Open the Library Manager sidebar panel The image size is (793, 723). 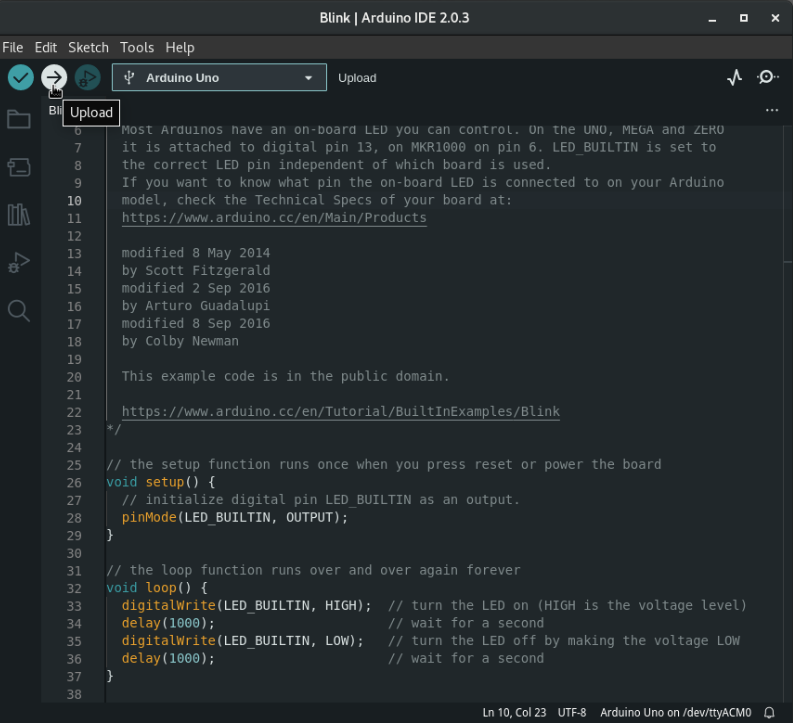pyautogui.click(x=19, y=214)
